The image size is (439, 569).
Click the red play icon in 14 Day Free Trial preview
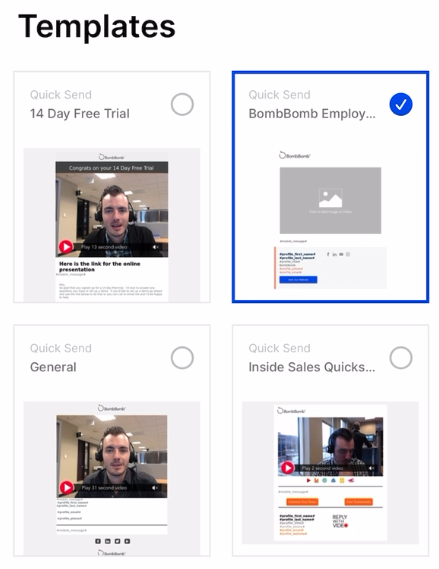[x=66, y=247]
